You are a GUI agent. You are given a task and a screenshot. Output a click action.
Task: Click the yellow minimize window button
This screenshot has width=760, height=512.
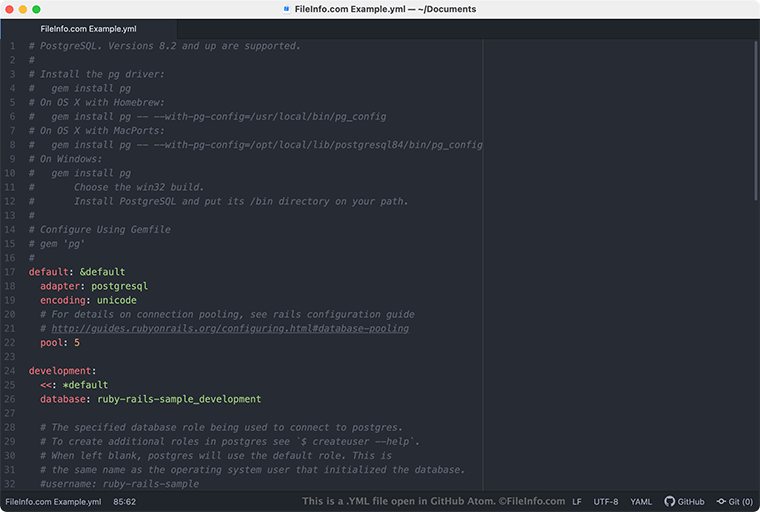coord(23,9)
